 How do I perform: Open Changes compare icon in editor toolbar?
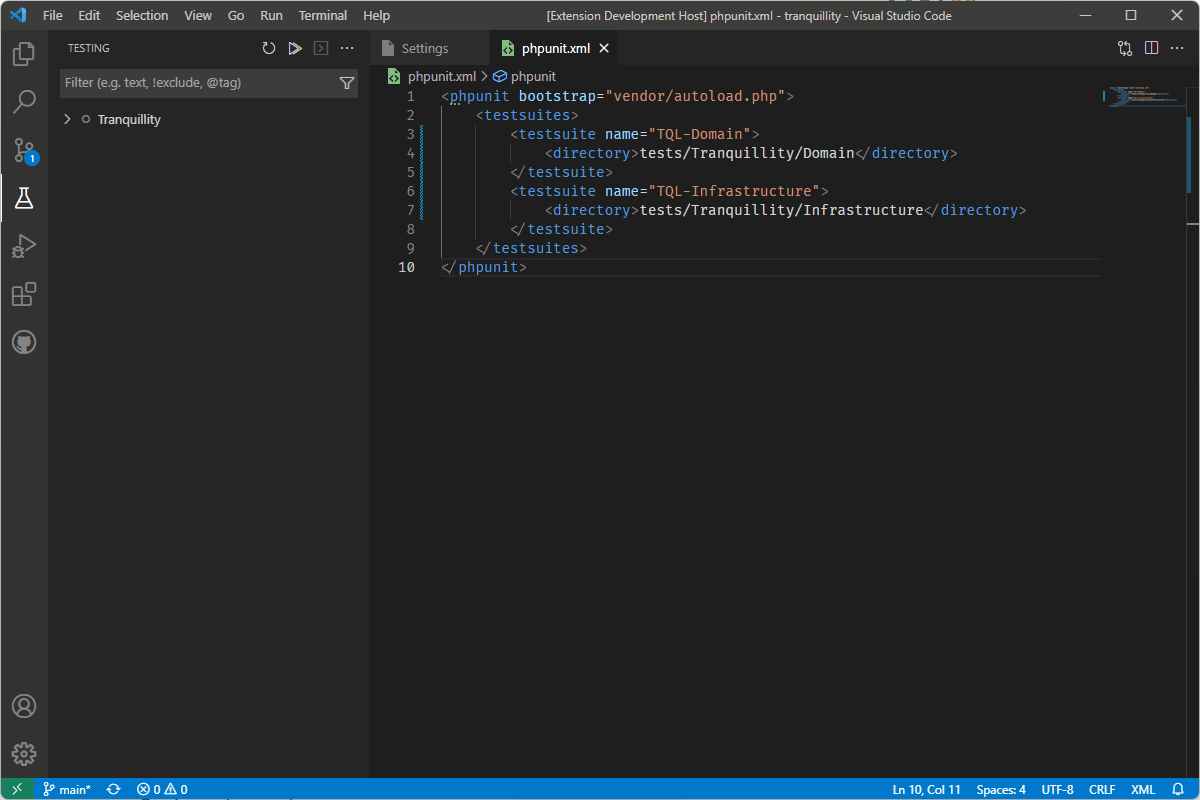(1125, 48)
